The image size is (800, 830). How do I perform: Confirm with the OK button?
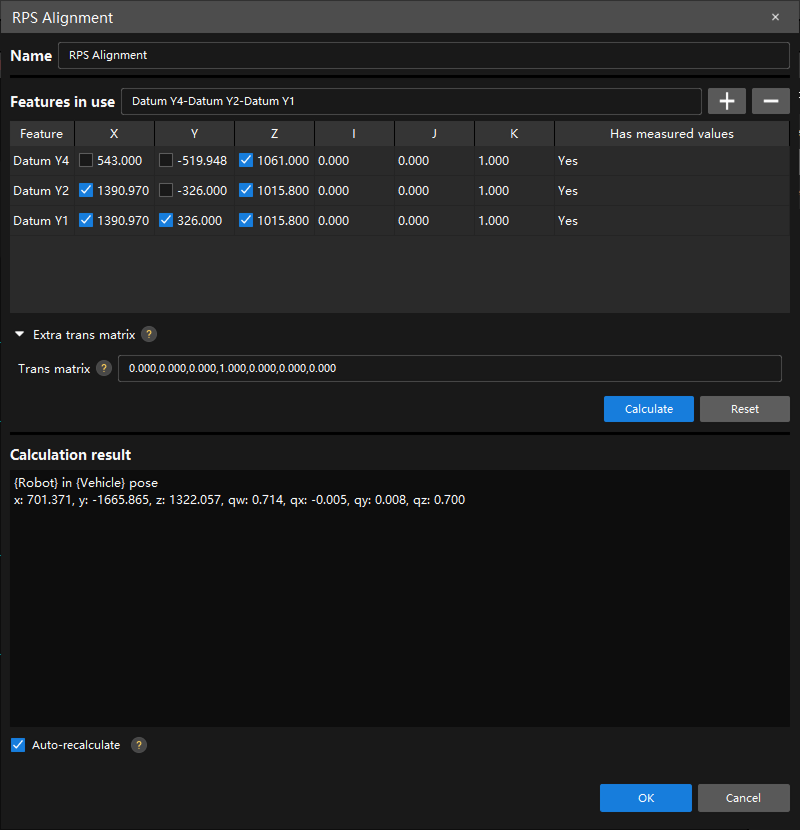pos(645,798)
